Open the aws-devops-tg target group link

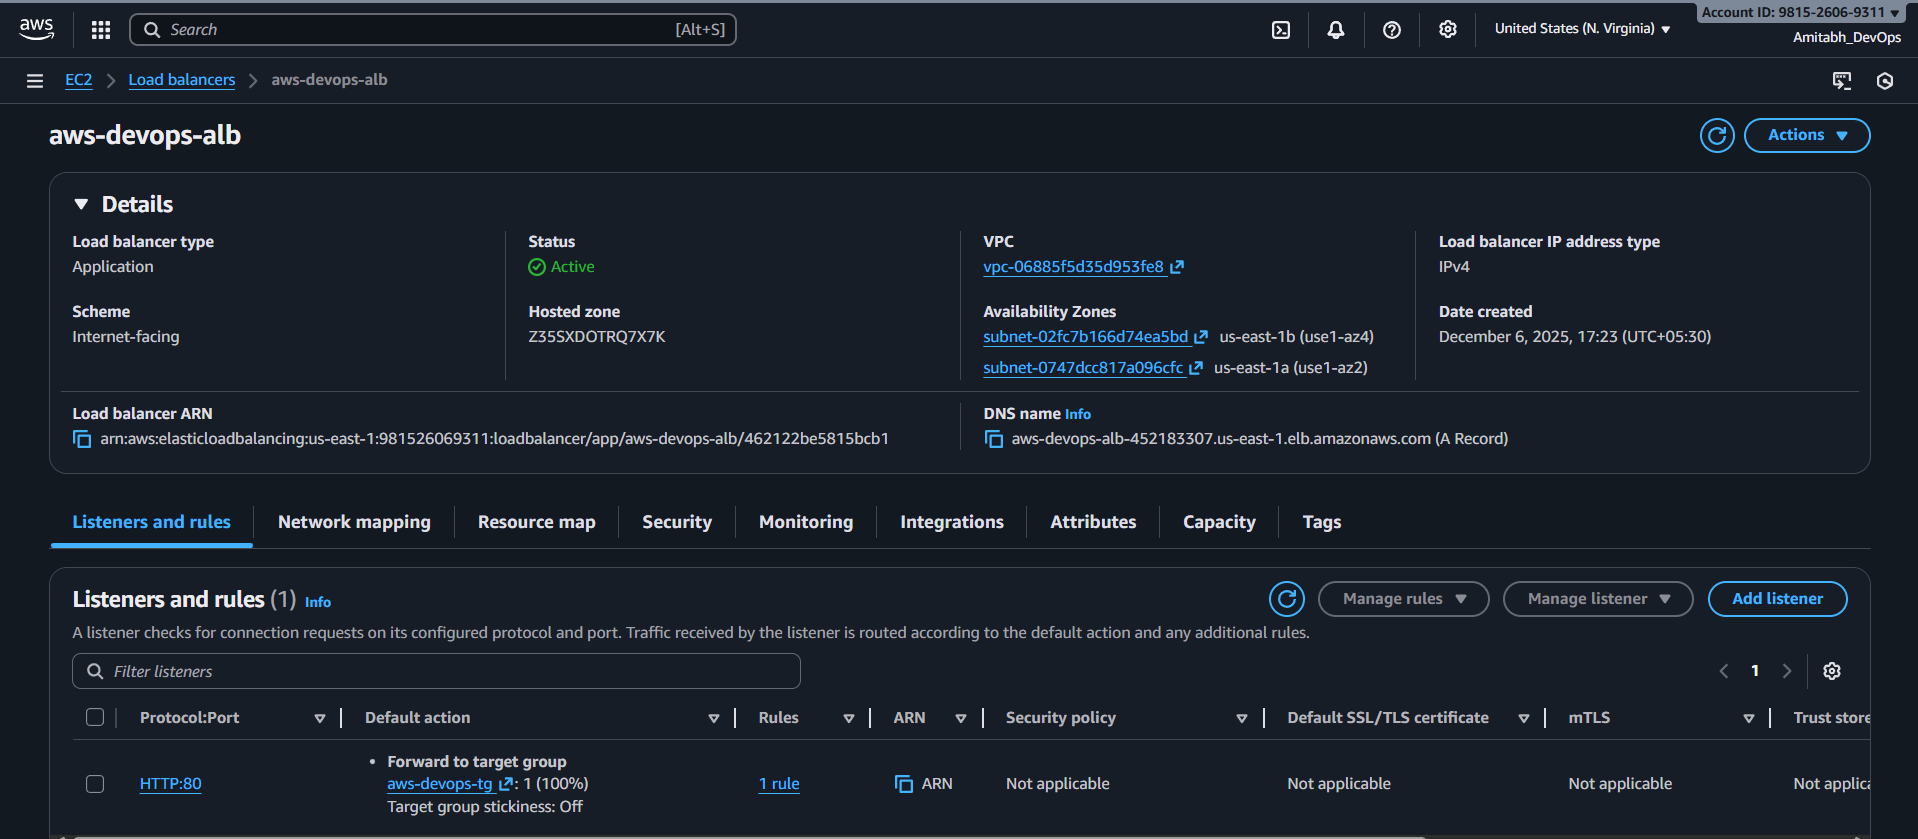(440, 784)
